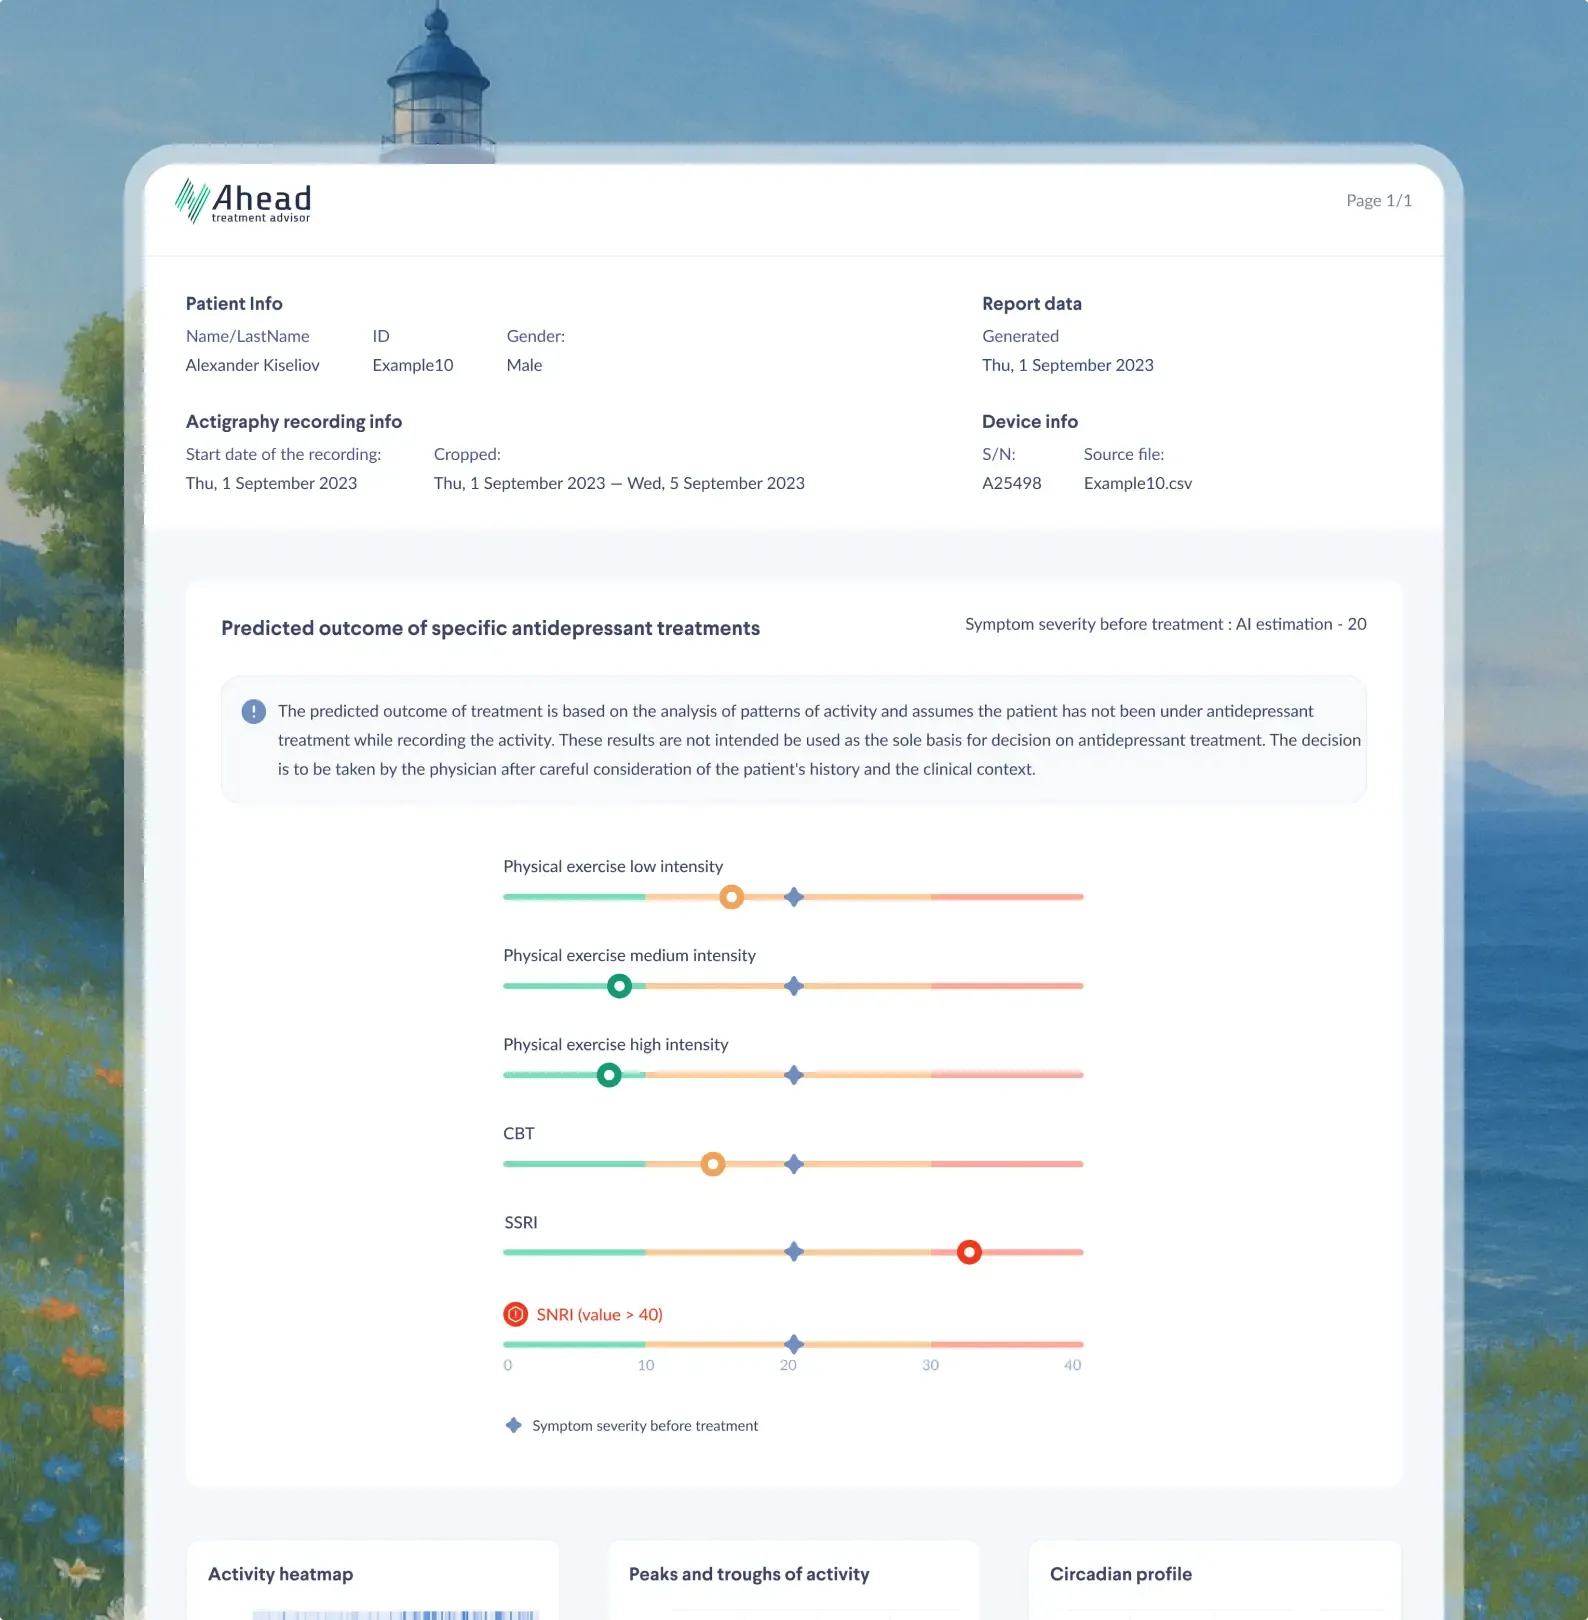Click diamond marker on low intensity exercise track
Screen dimensions: 1588x1620
[794, 897]
